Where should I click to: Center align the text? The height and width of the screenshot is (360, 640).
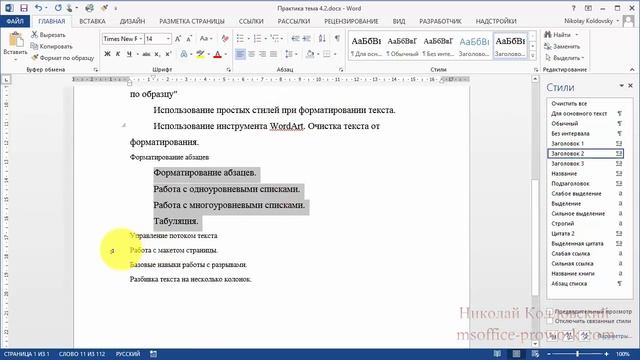coord(251,54)
